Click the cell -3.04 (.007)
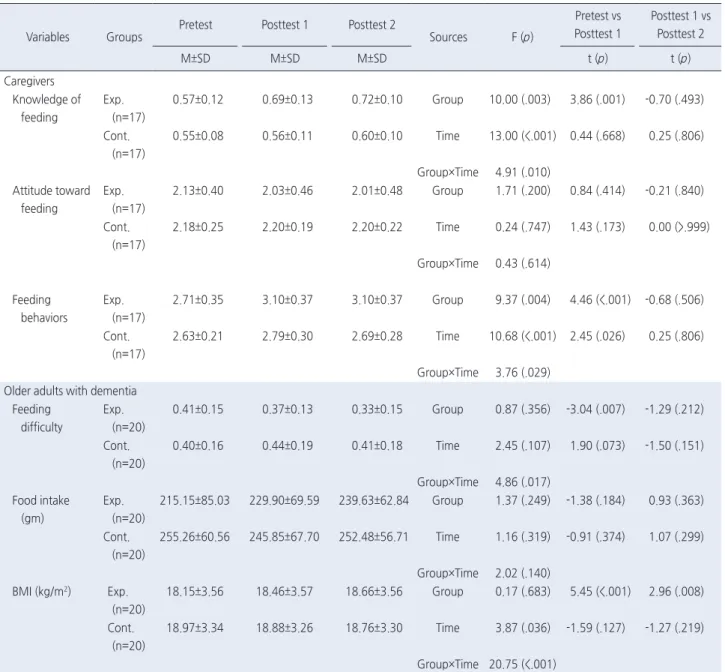Viewport: 725px width, 672px height. tap(596, 409)
